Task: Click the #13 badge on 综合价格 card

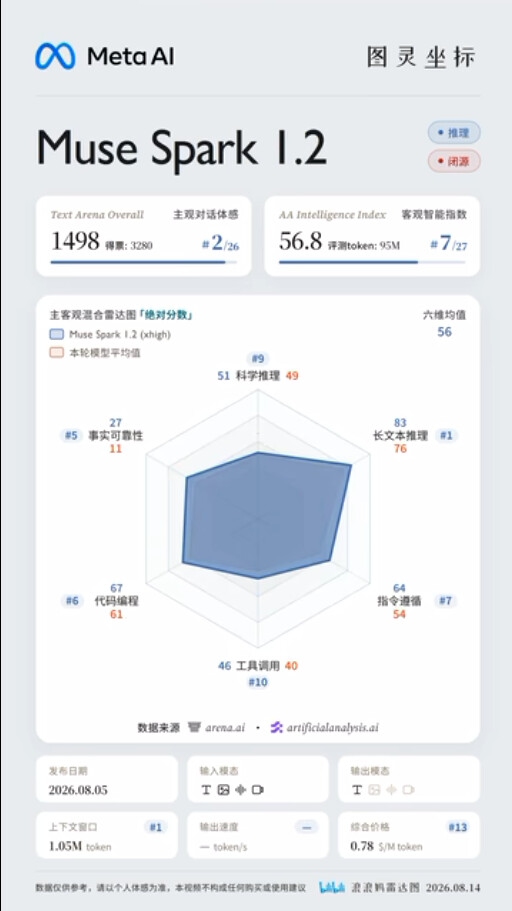Action: [x=457, y=827]
